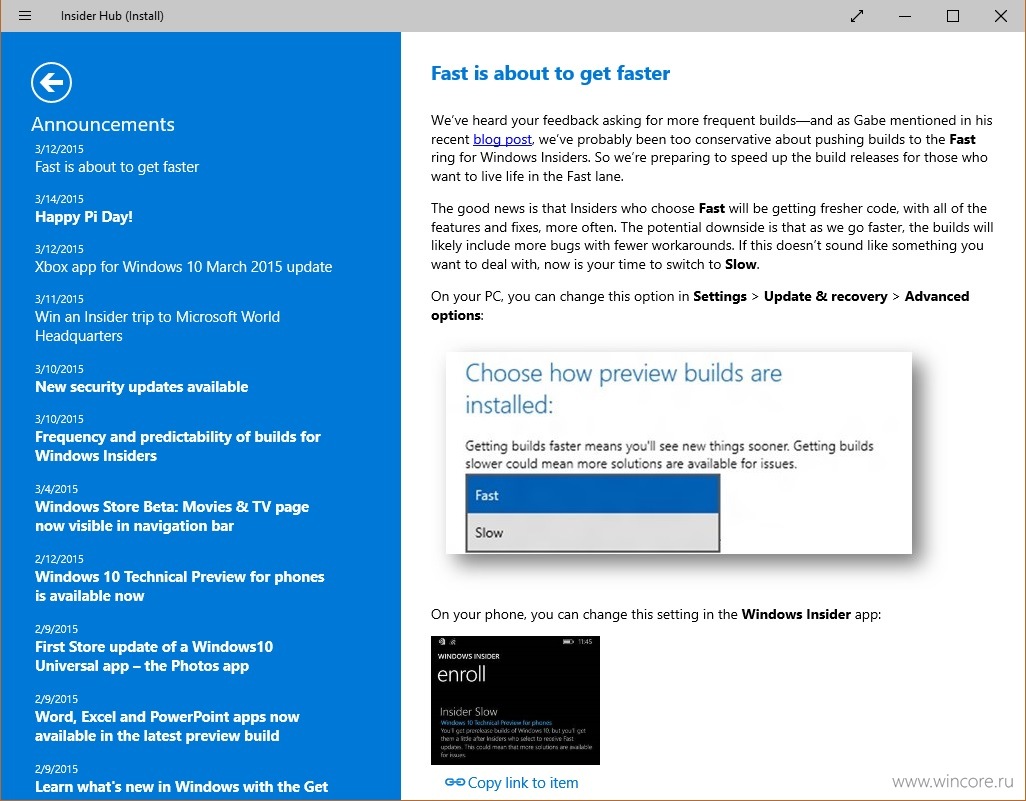Click the Announcements heading

[x=103, y=124]
